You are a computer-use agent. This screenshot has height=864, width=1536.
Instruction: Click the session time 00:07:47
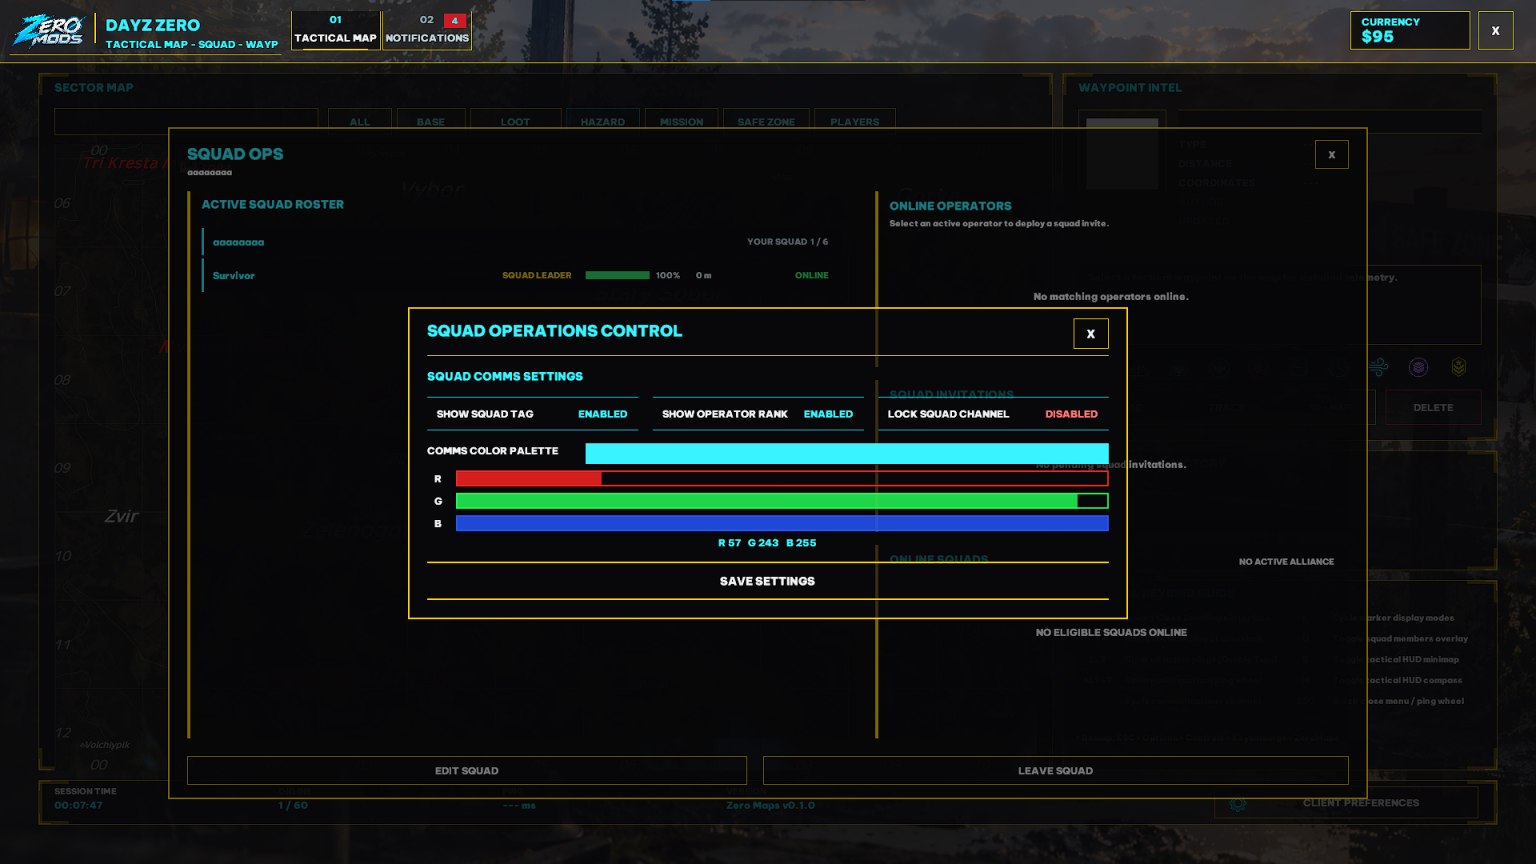pos(79,805)
